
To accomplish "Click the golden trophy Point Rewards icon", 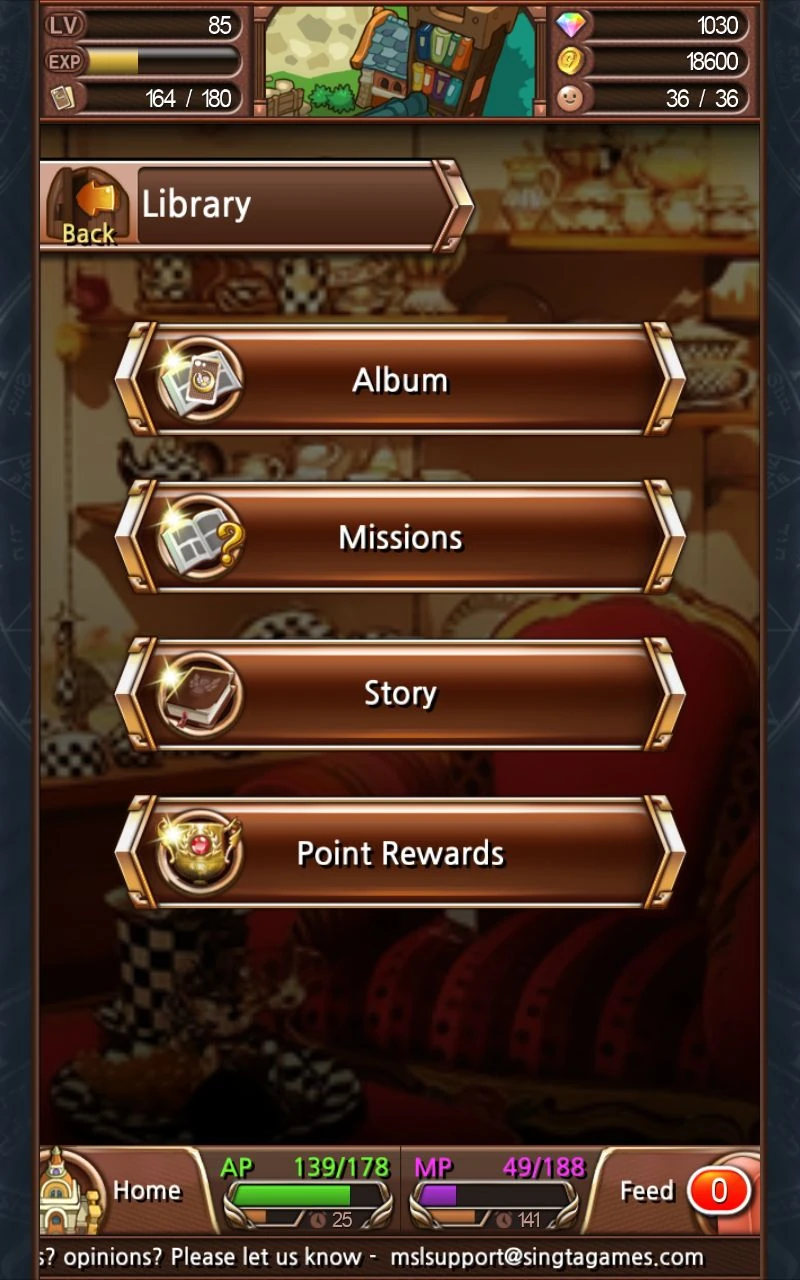I will 199,853.
